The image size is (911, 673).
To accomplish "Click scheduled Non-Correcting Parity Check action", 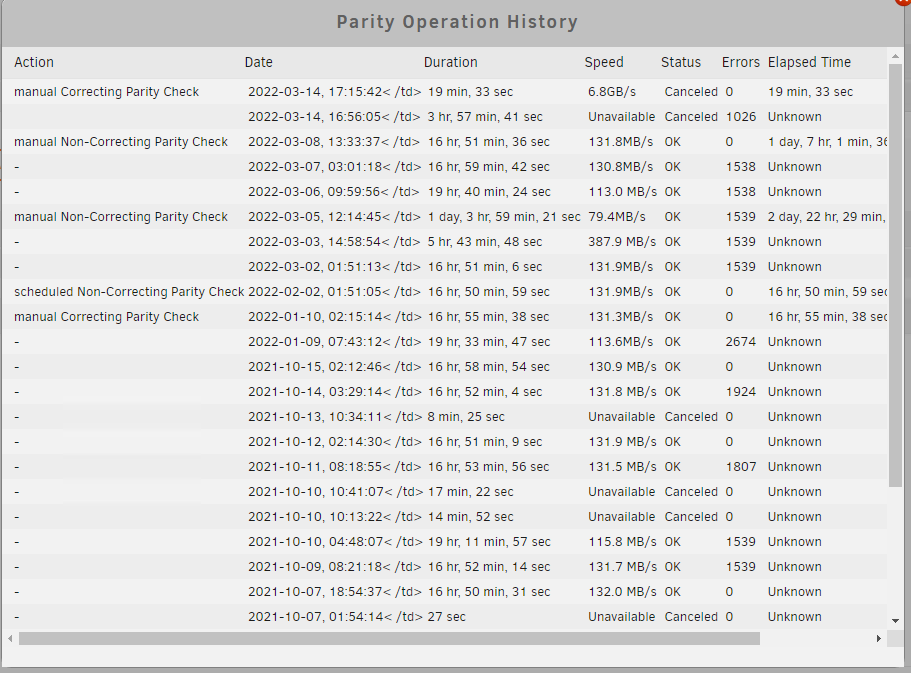I will [x=129, y=292].
